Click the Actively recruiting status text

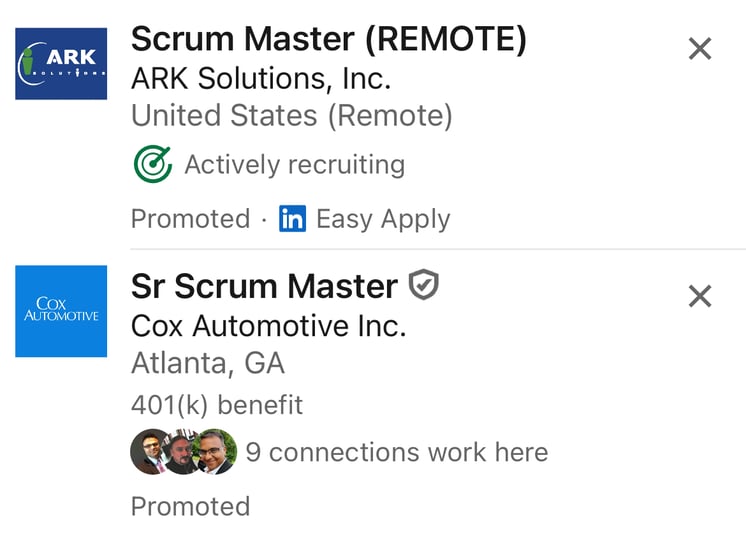(x=294, y=165)
